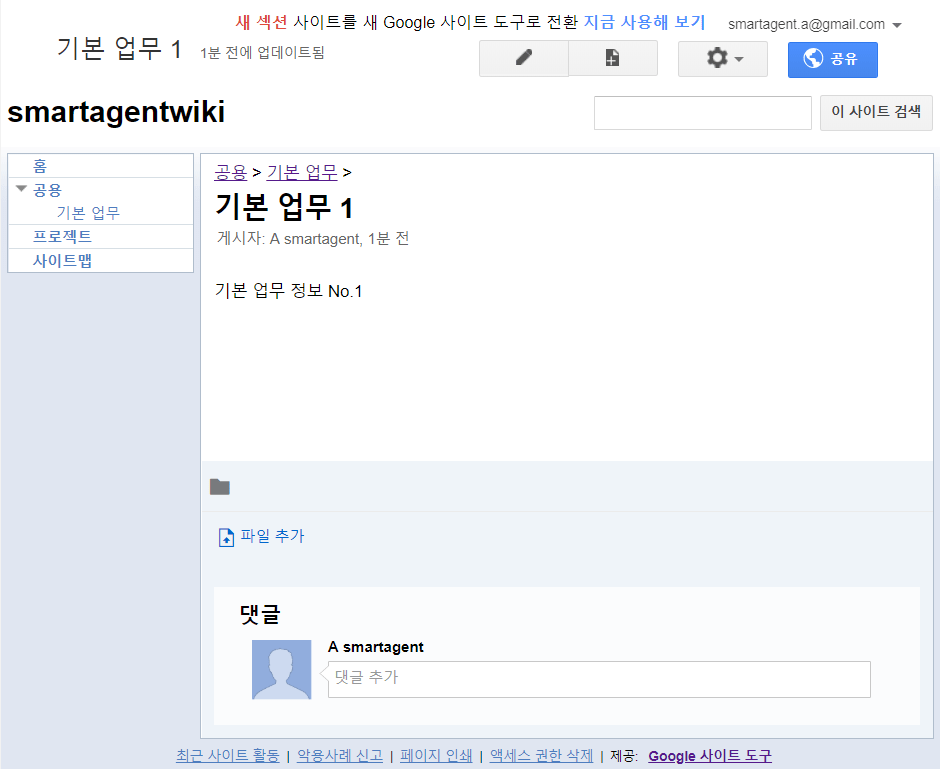Click the 파일 추가 file upload icon

[x=226, y=537]
